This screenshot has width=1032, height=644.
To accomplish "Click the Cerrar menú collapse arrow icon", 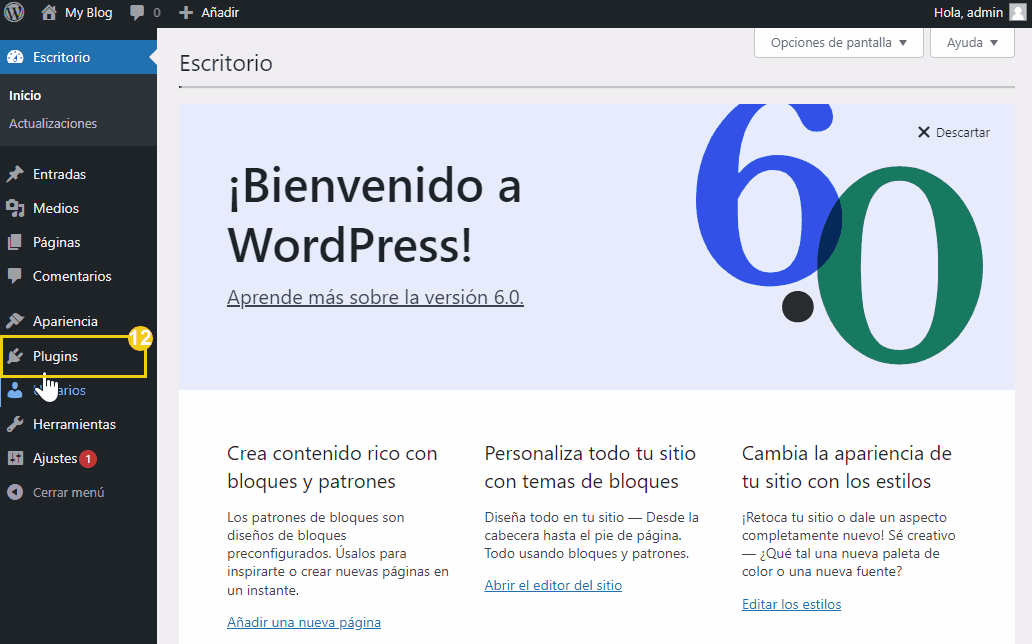I will [x=15, y=493].
